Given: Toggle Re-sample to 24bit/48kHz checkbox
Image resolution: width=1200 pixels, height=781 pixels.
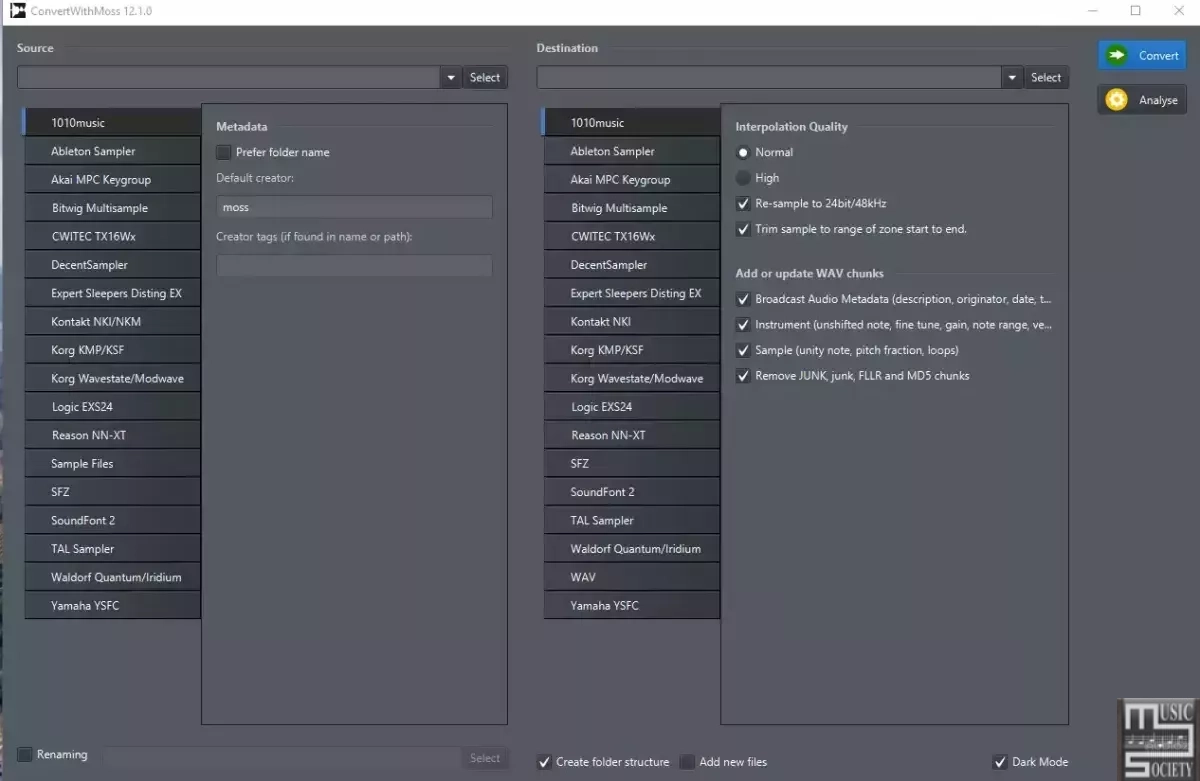Looking at the screenshot, I should (743, 203).
